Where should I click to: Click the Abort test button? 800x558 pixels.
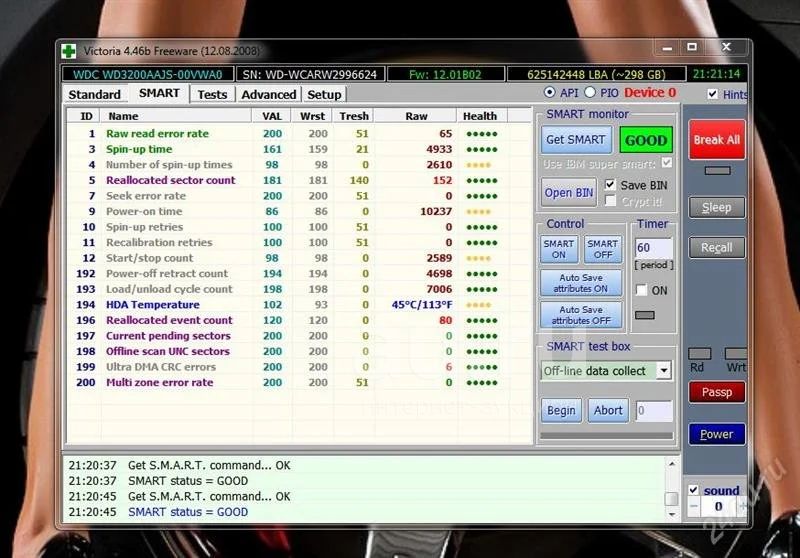(608, 410)
